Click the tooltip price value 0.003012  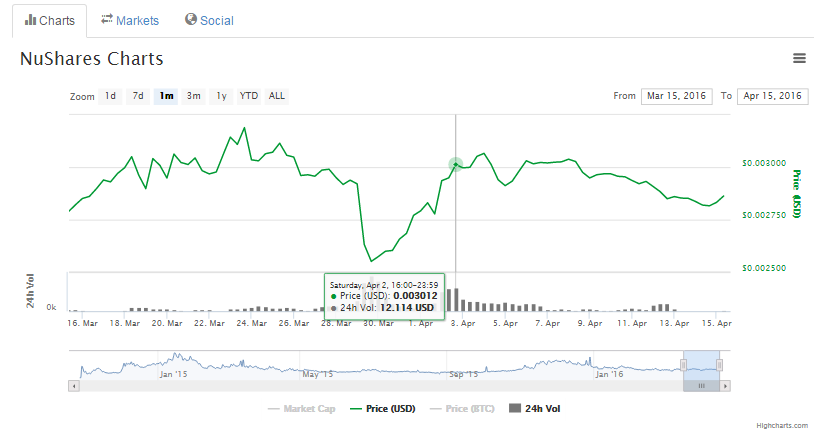[x=415, y=296]
